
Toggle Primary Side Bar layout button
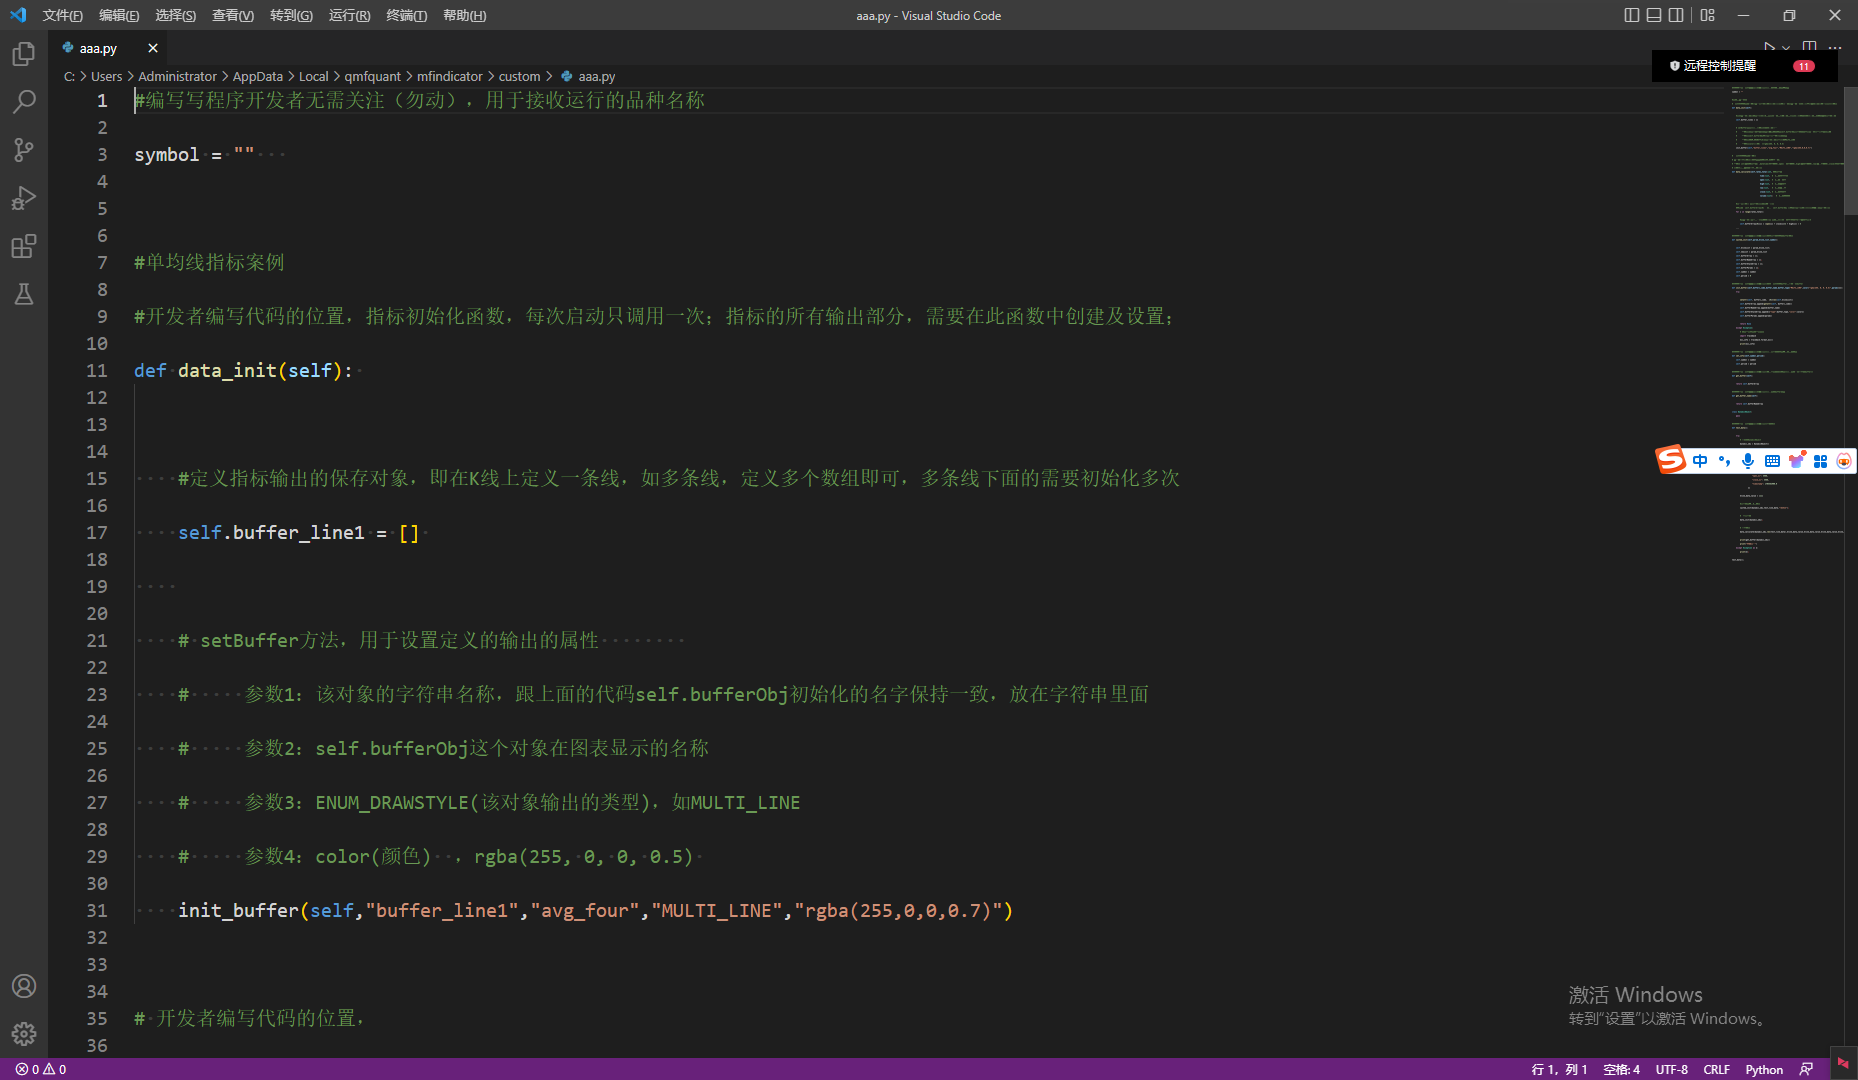point(1632,15)
